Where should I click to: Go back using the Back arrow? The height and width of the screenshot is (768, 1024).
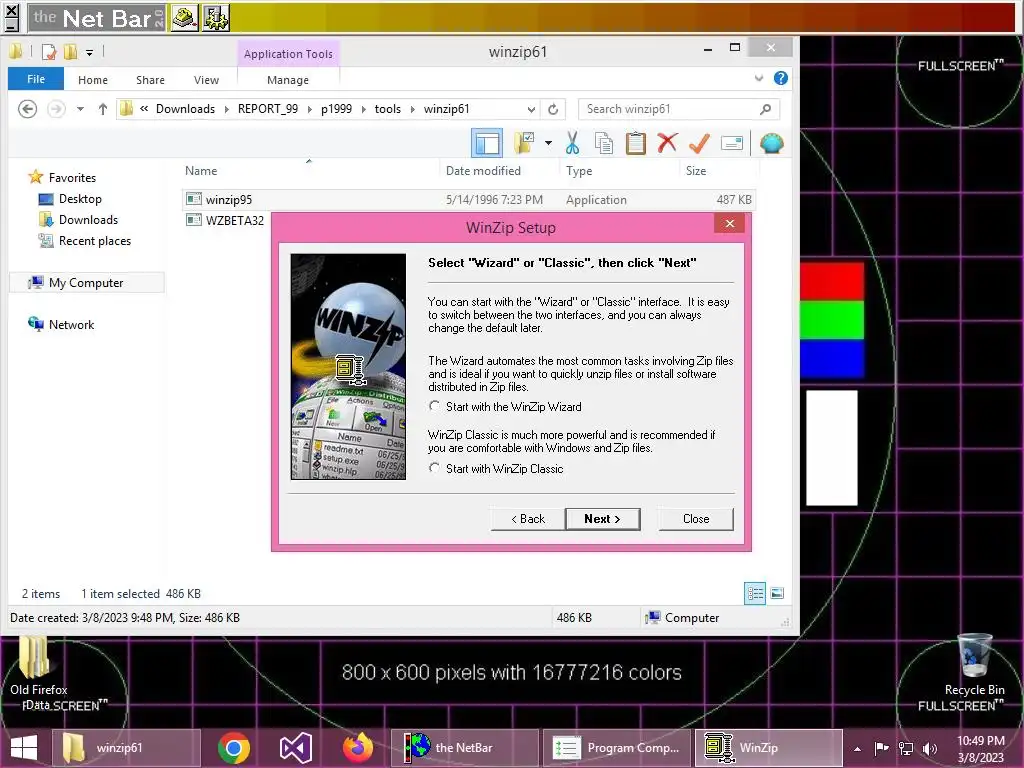coord(27,109)
